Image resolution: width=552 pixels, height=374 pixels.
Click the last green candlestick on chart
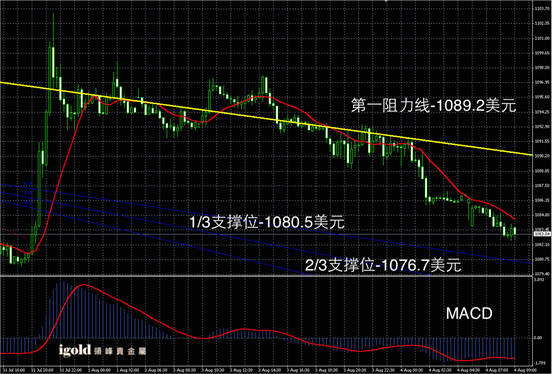(515, 232)
